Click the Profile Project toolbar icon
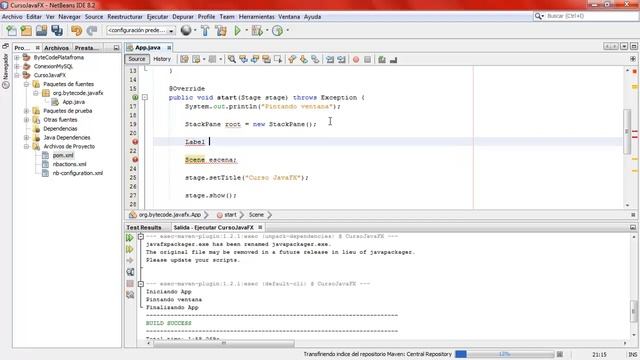Screen dimensions: 640x360 click(x=278, y=31)
